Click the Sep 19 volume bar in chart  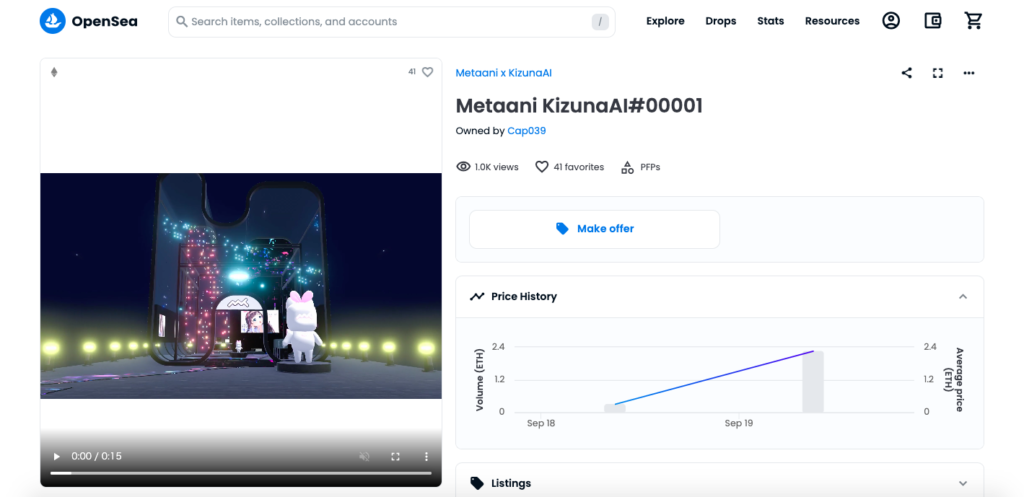(813, 381)
